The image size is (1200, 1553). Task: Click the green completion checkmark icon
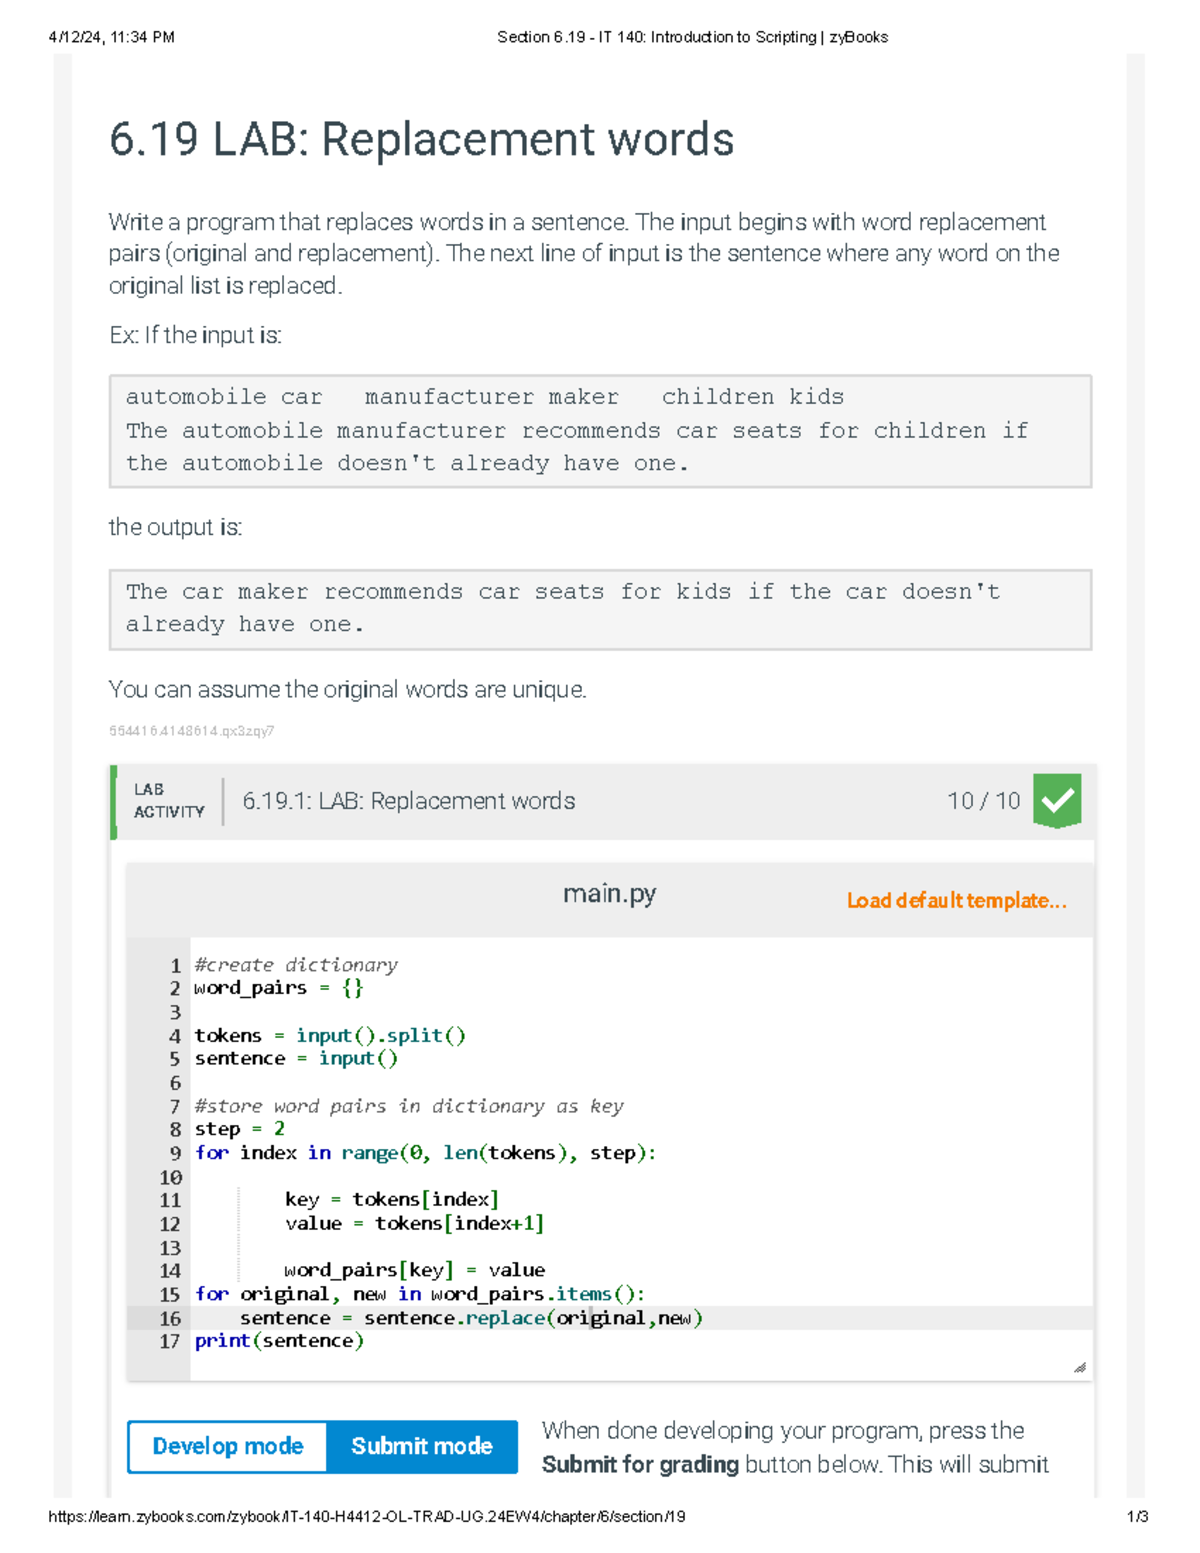click(1059, 801)
